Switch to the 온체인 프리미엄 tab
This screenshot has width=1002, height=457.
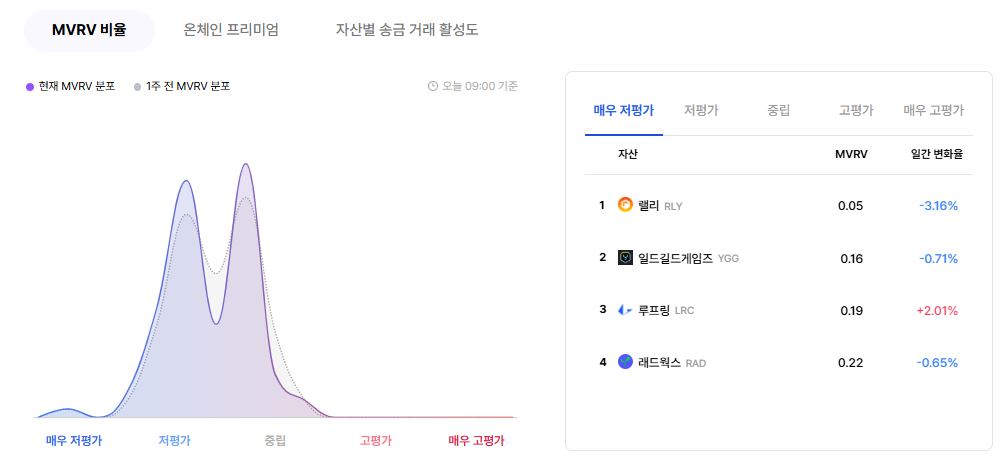pos(231,30)
